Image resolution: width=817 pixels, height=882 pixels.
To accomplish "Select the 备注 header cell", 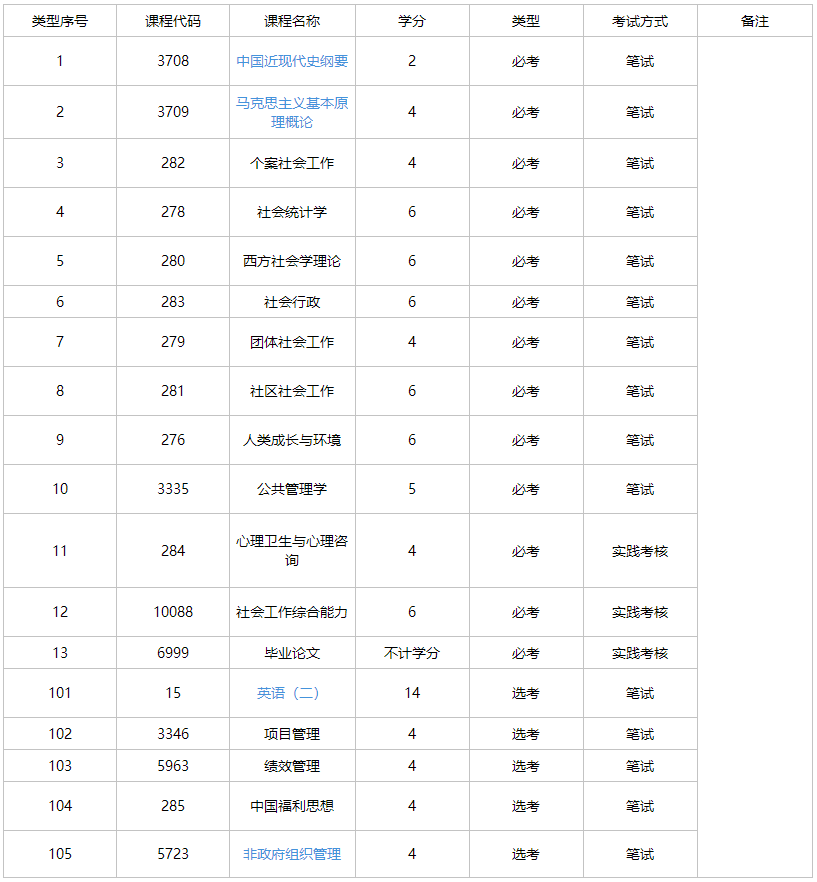I will [755, 21].
